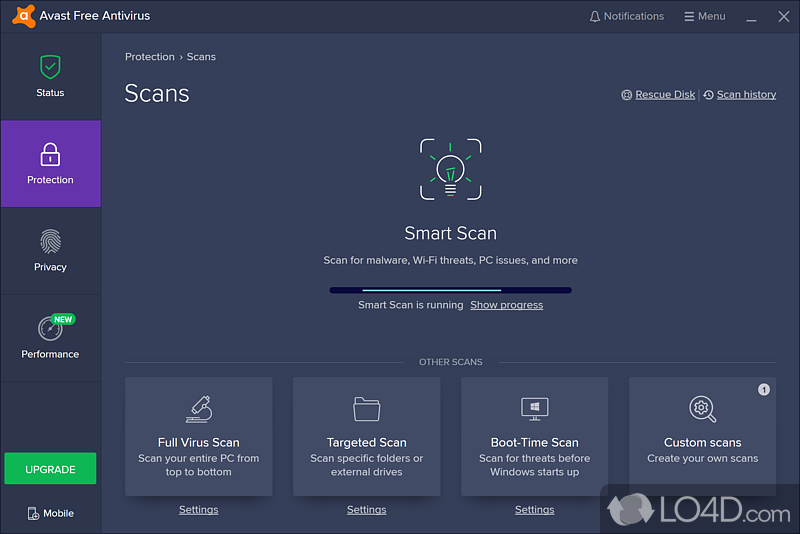Click the Smart Scan heading
800x534 pixels.
[x=451, y=233]
